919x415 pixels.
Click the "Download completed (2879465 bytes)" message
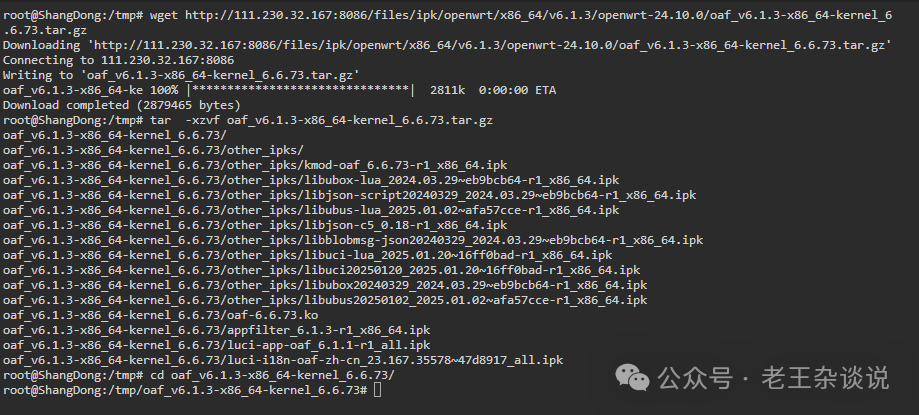coord(122,105)
